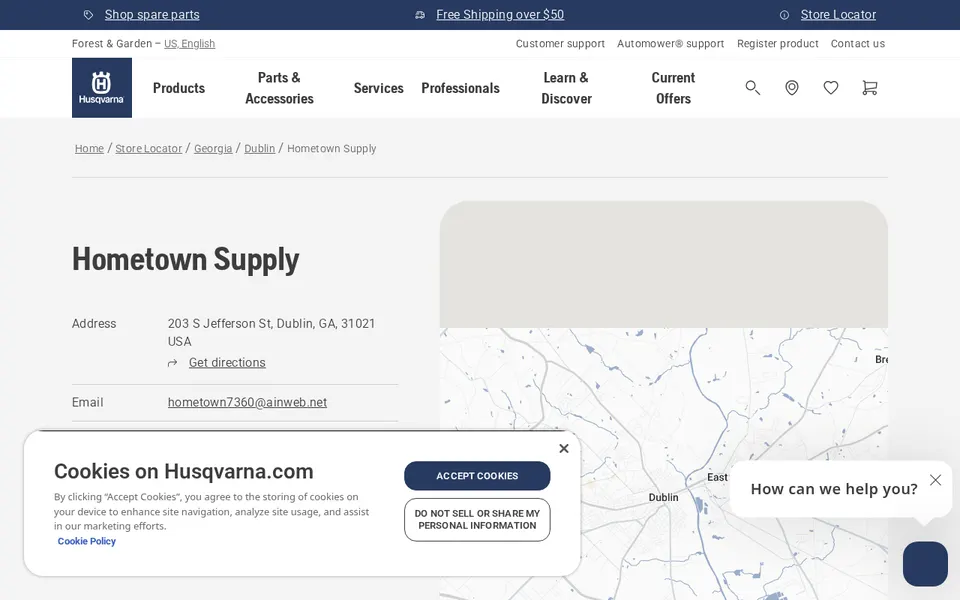Click Store Locator link in top bar
Viewport: 960px width, 600px height.
(x=838, y=15)
